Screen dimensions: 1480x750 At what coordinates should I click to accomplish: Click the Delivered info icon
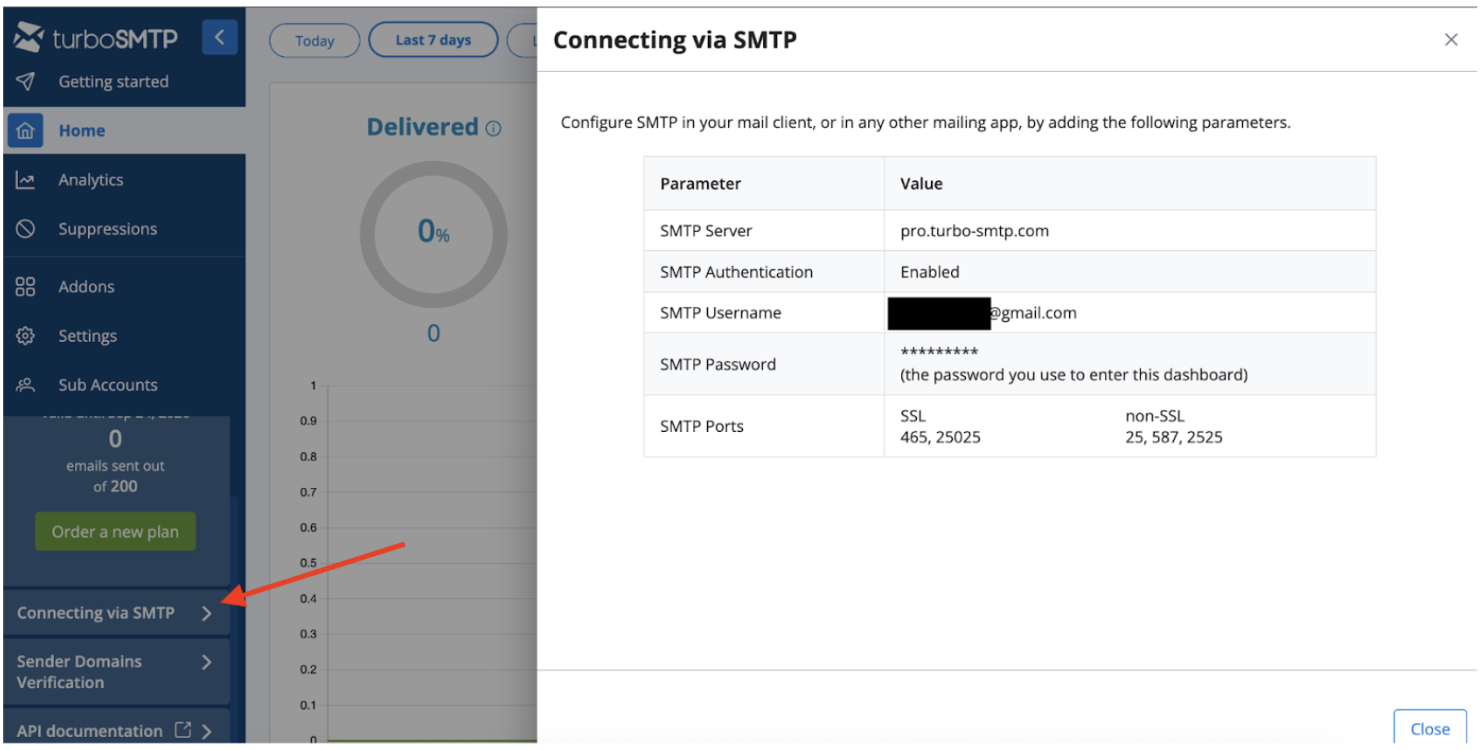[x=493, y=128]
